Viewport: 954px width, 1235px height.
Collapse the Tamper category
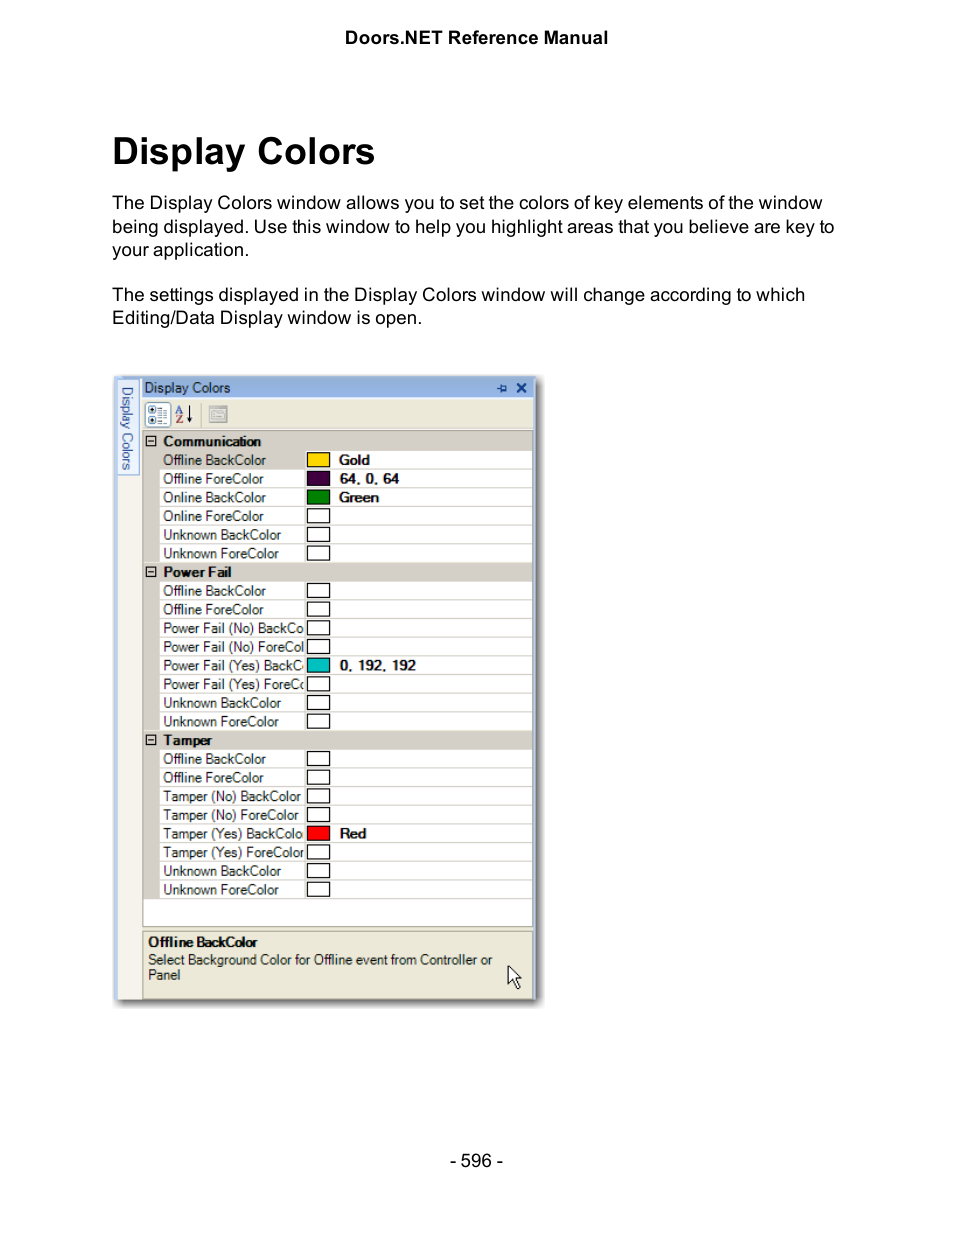(x=152, y=740)
